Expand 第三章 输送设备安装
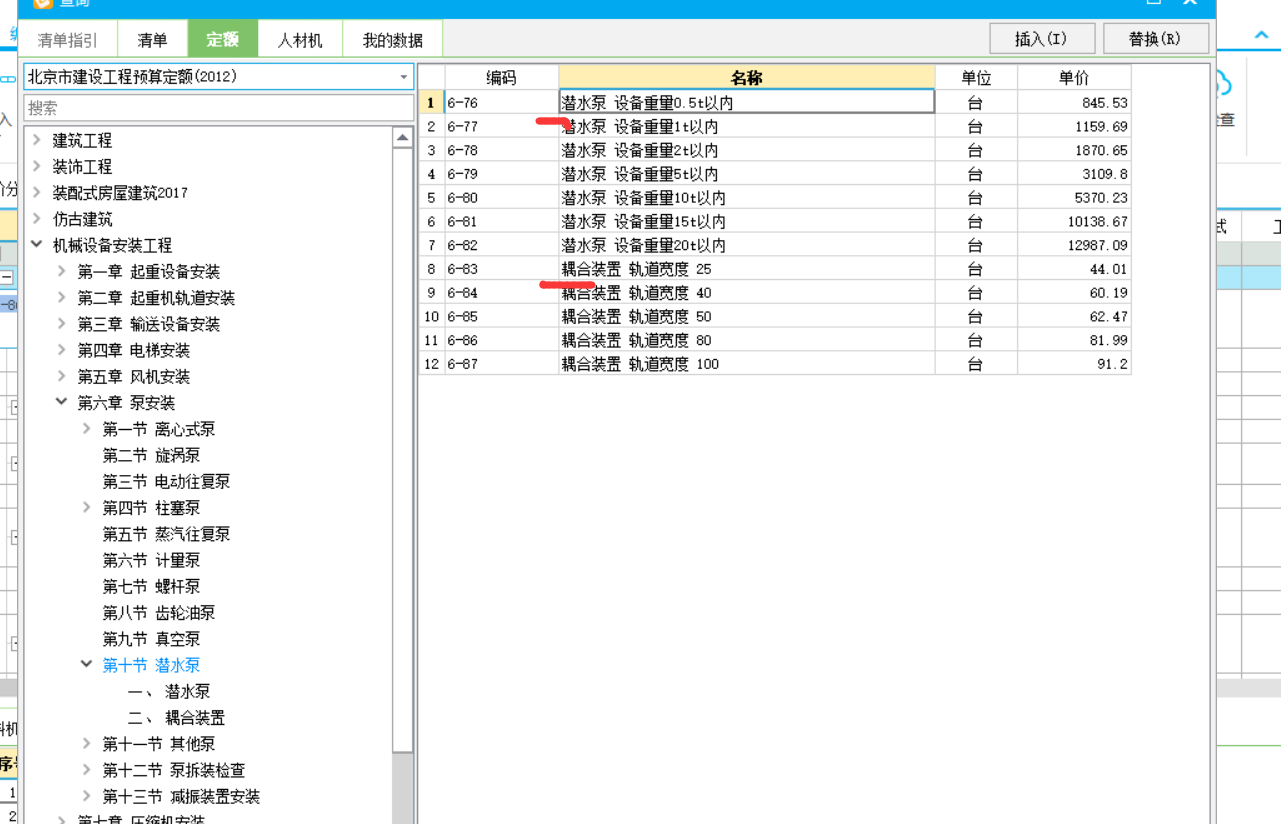This screenshot has width=1281, height=824. pyautogui.click(x=62, y=324)
